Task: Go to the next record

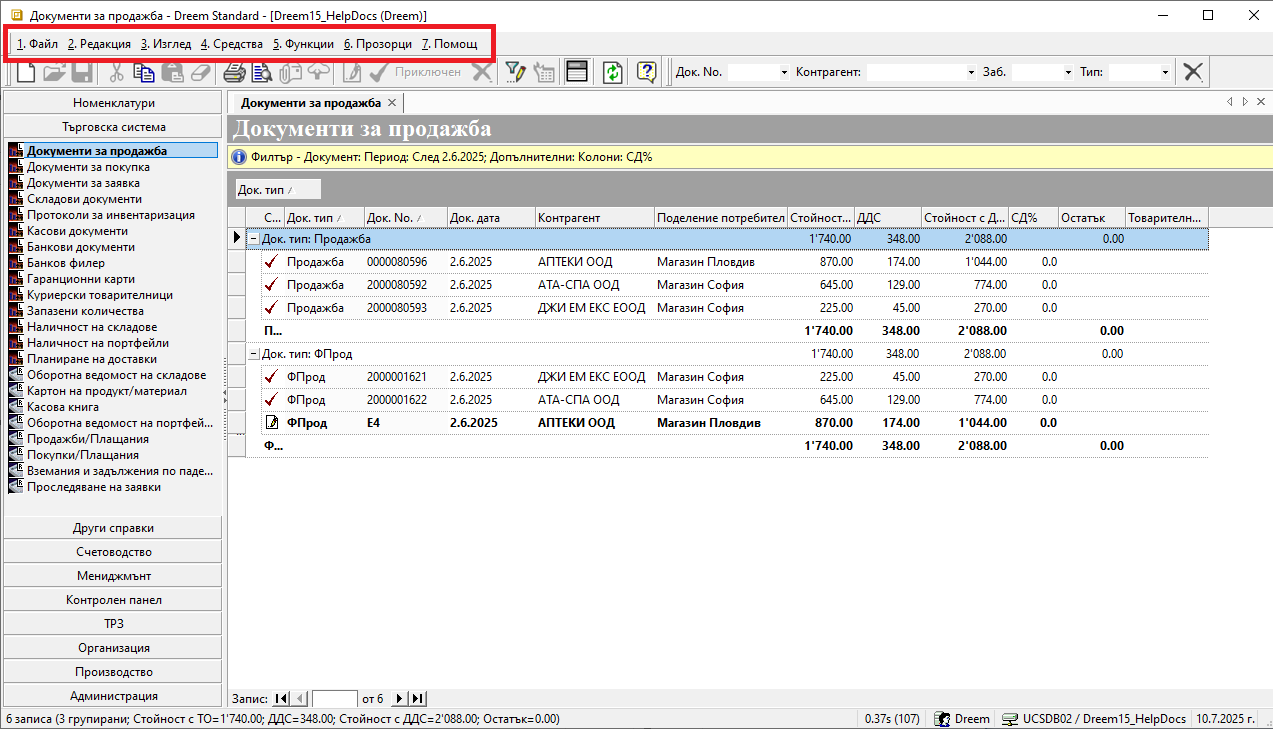Action: pos(400,699)
